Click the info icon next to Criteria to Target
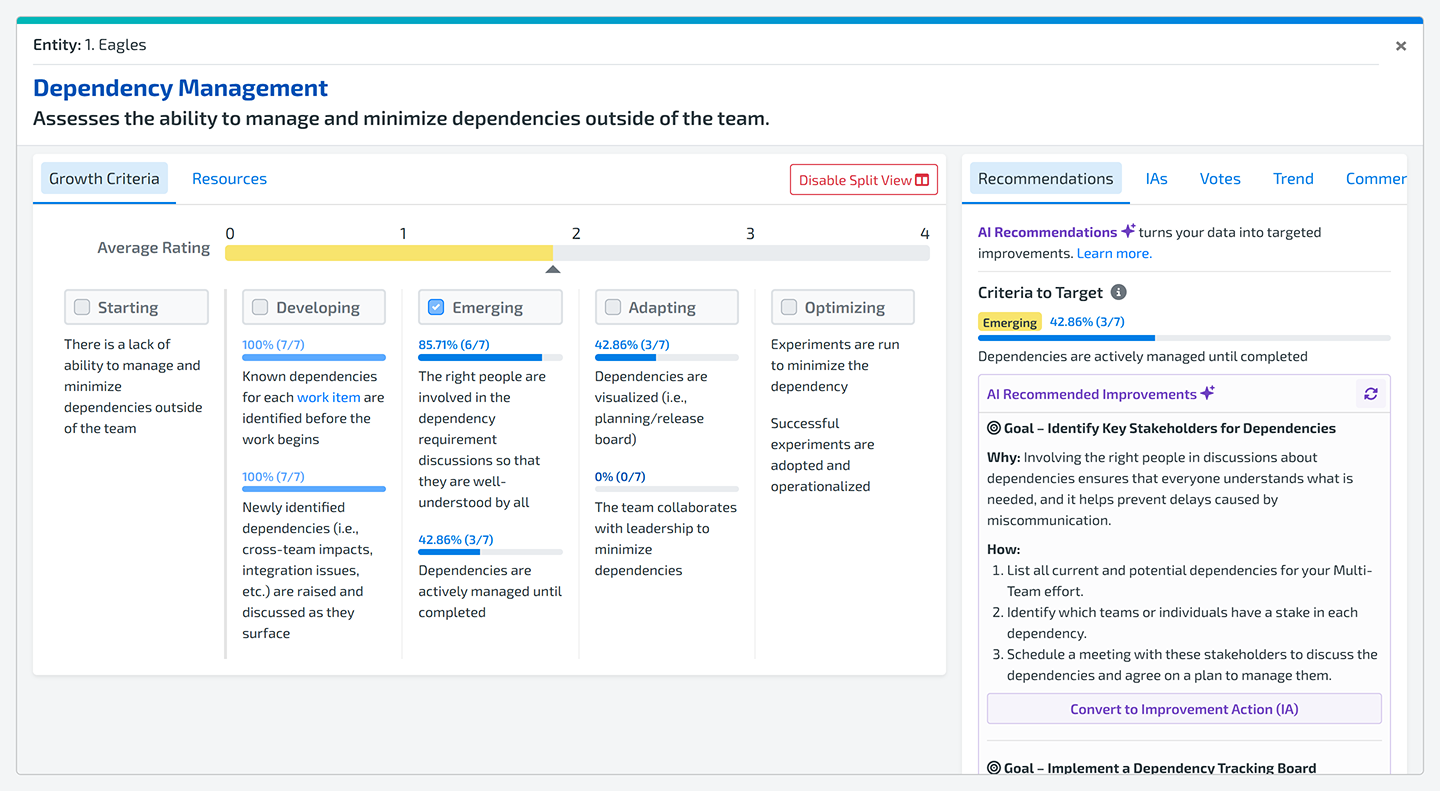The image size is (1440, 791). click(1119, 292)
